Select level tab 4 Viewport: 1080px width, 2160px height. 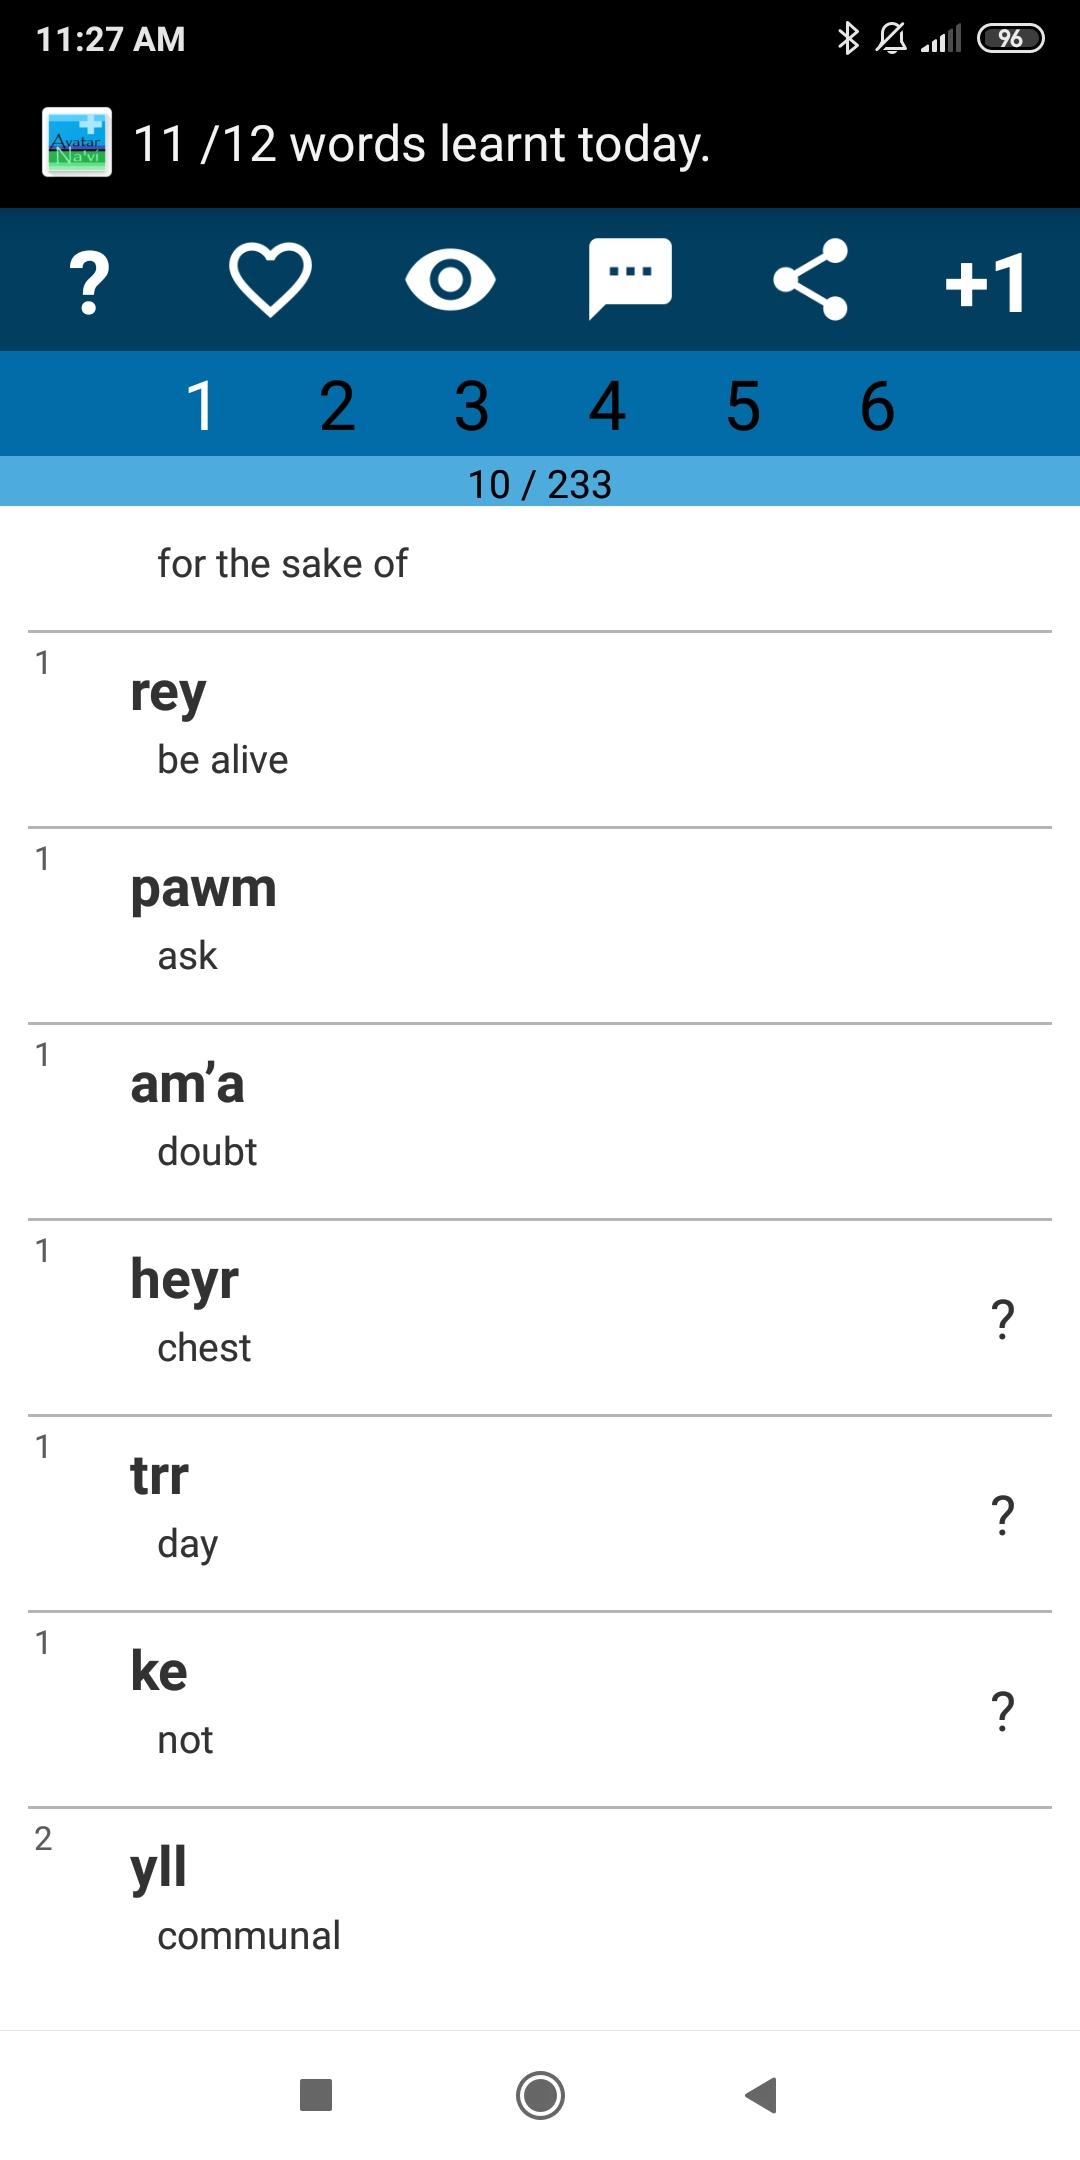[607, 405]
